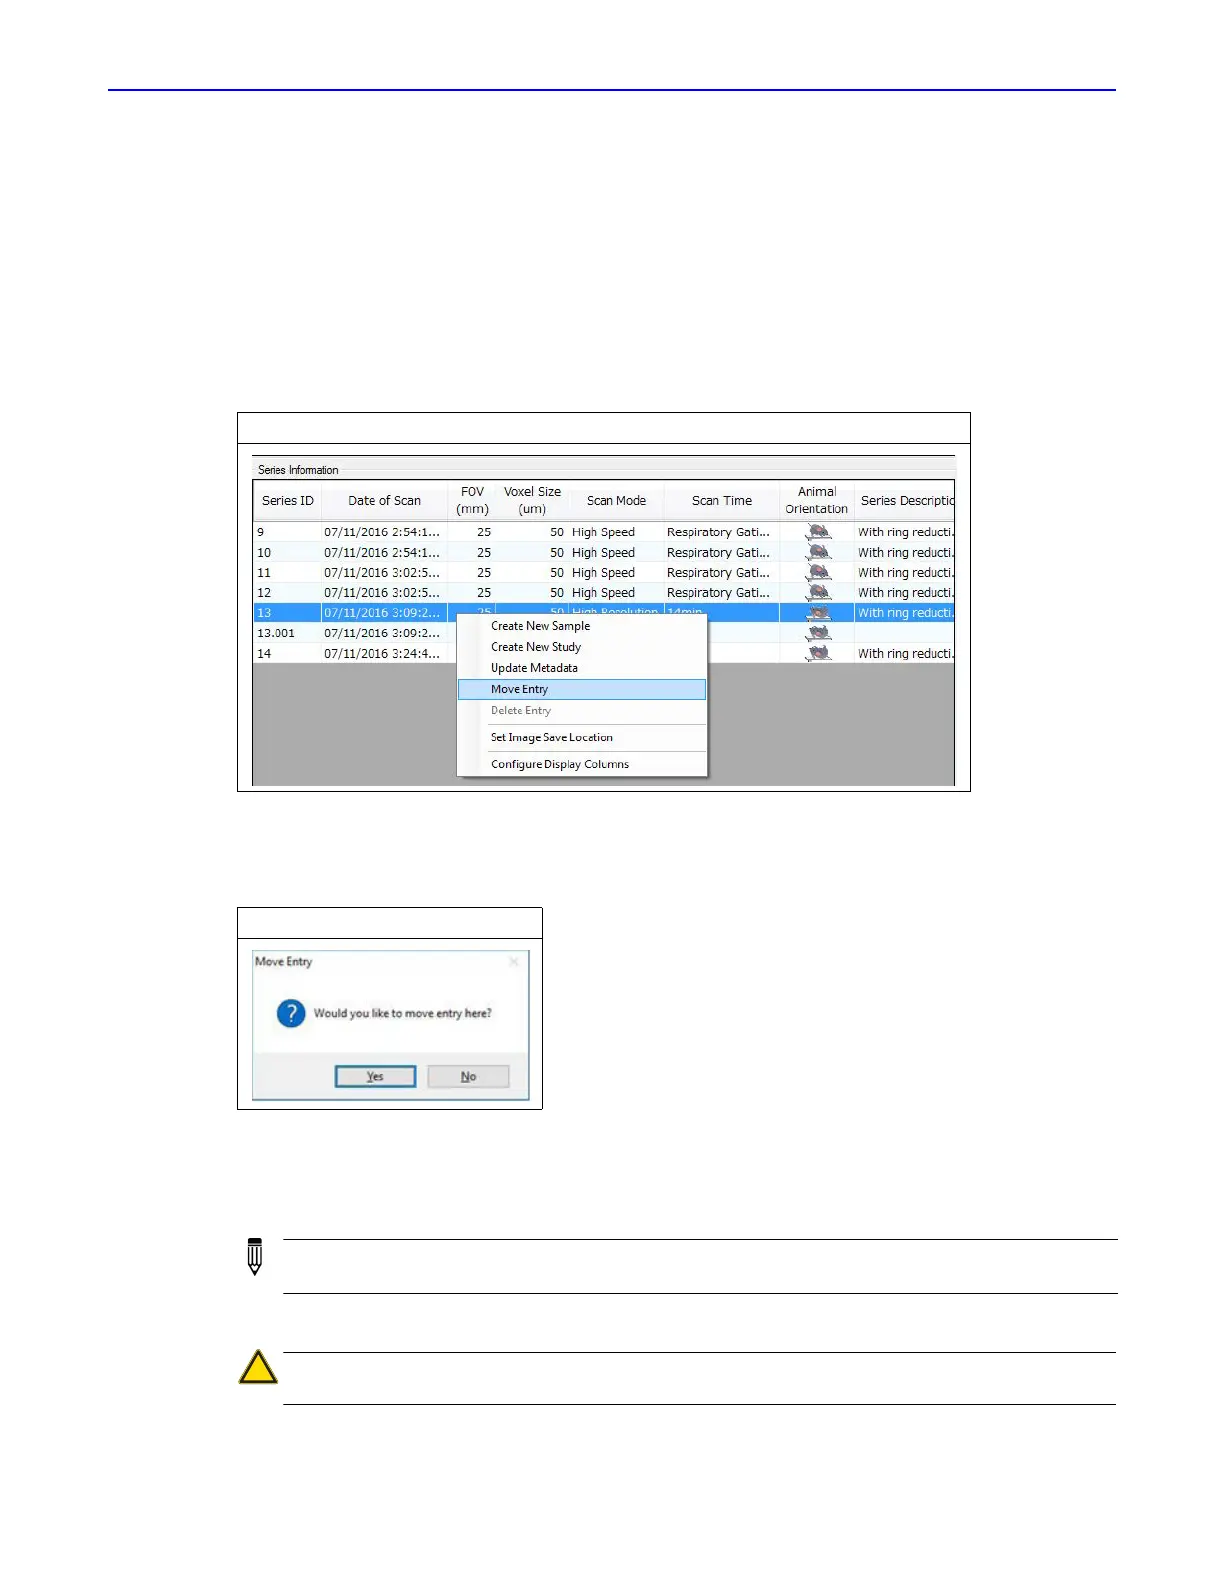Viewport: 1224px width, 1584px height.
Task: Select series row 13.001
Action: (x=604, y=633)
